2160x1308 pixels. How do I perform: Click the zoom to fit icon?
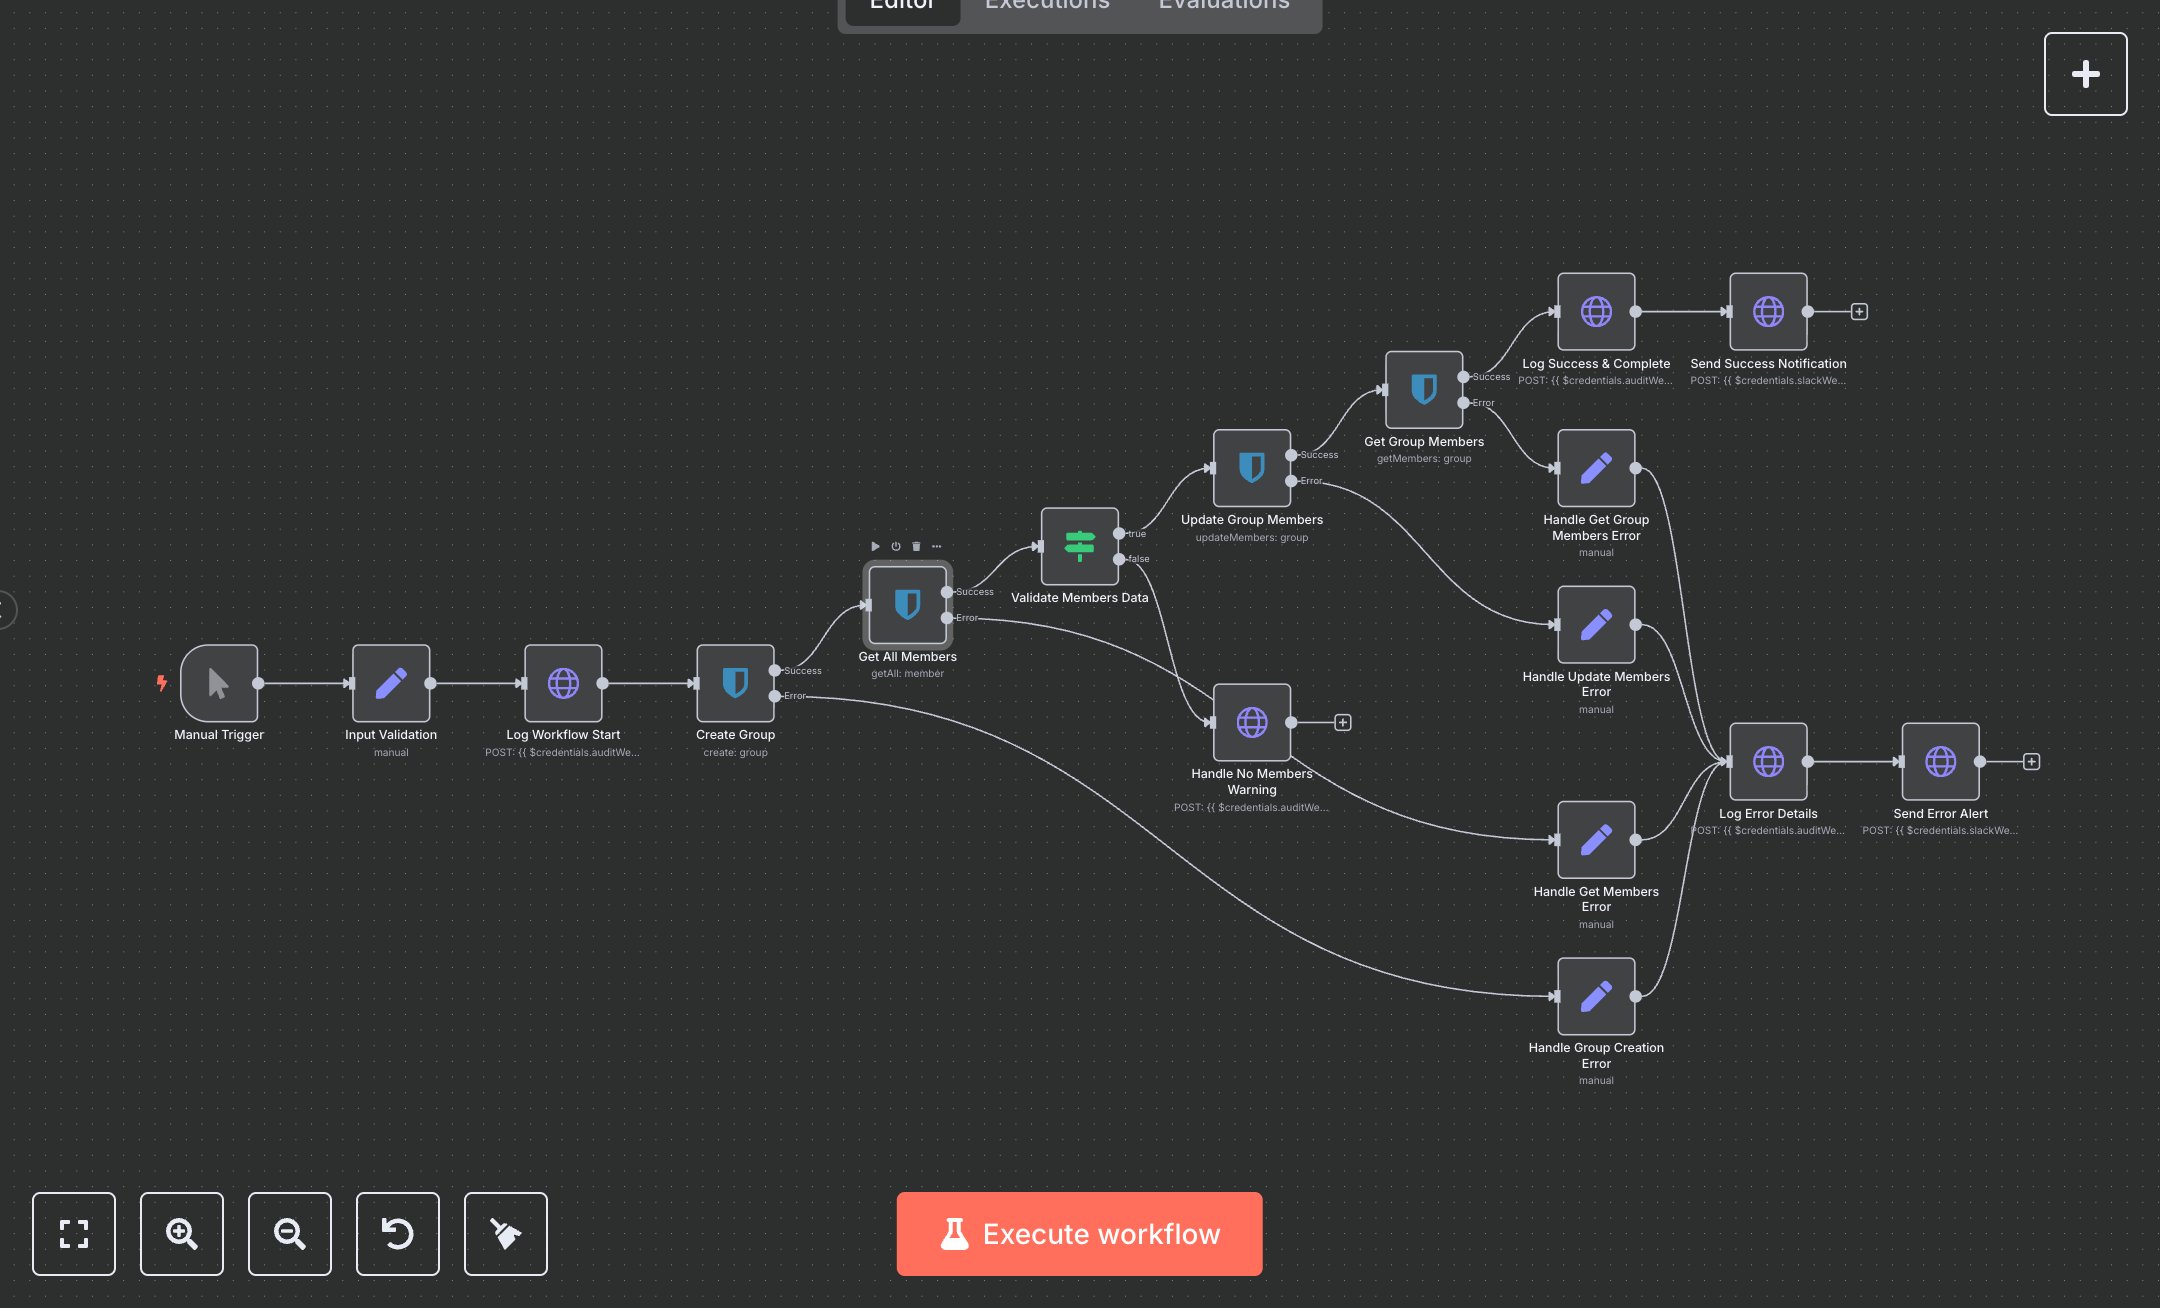(74, 1233)
